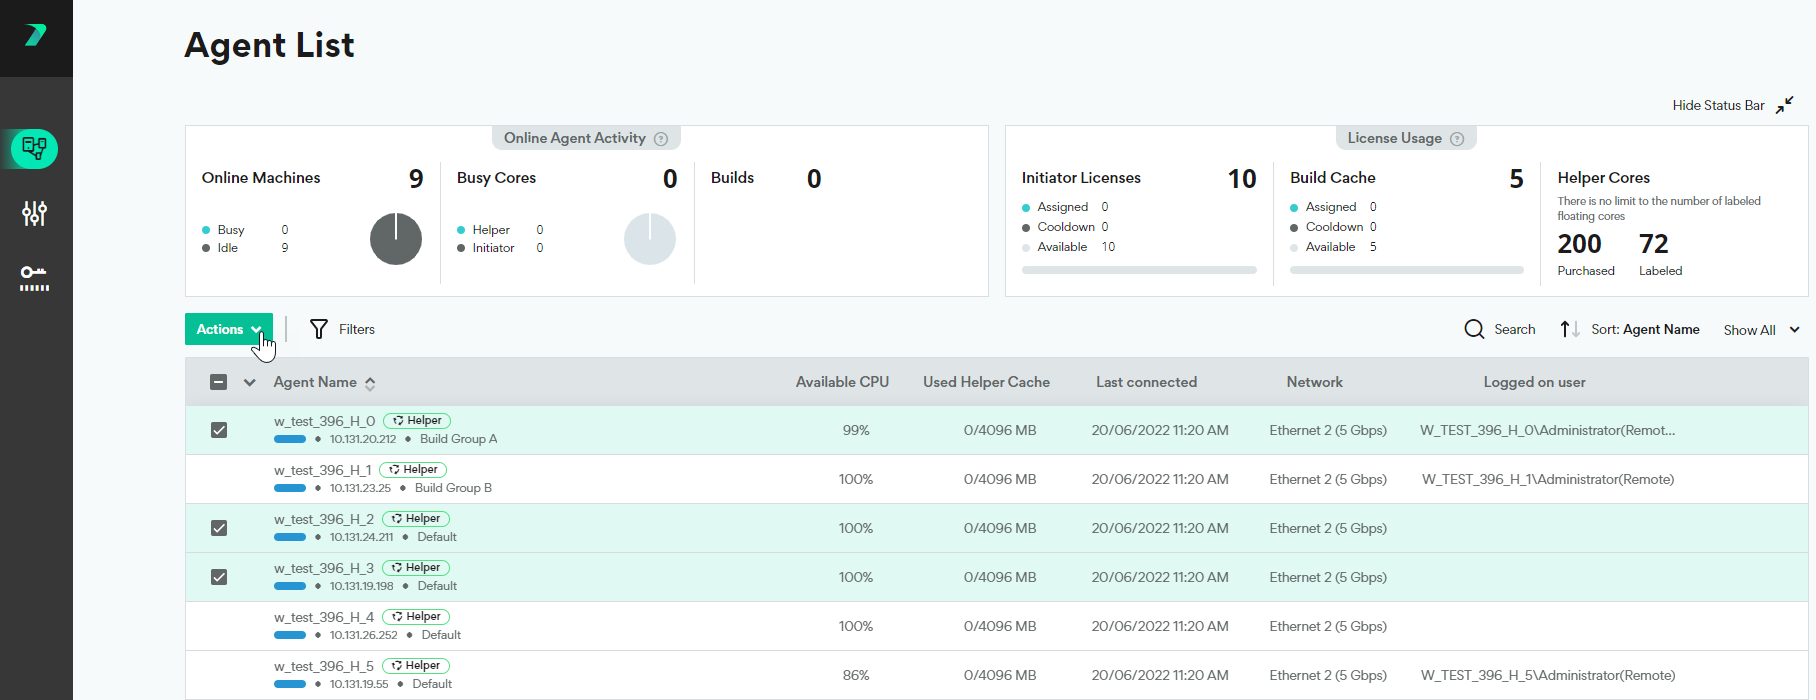Click the Online Machines pie chart
1816x700 pixels.
(396, 239)
